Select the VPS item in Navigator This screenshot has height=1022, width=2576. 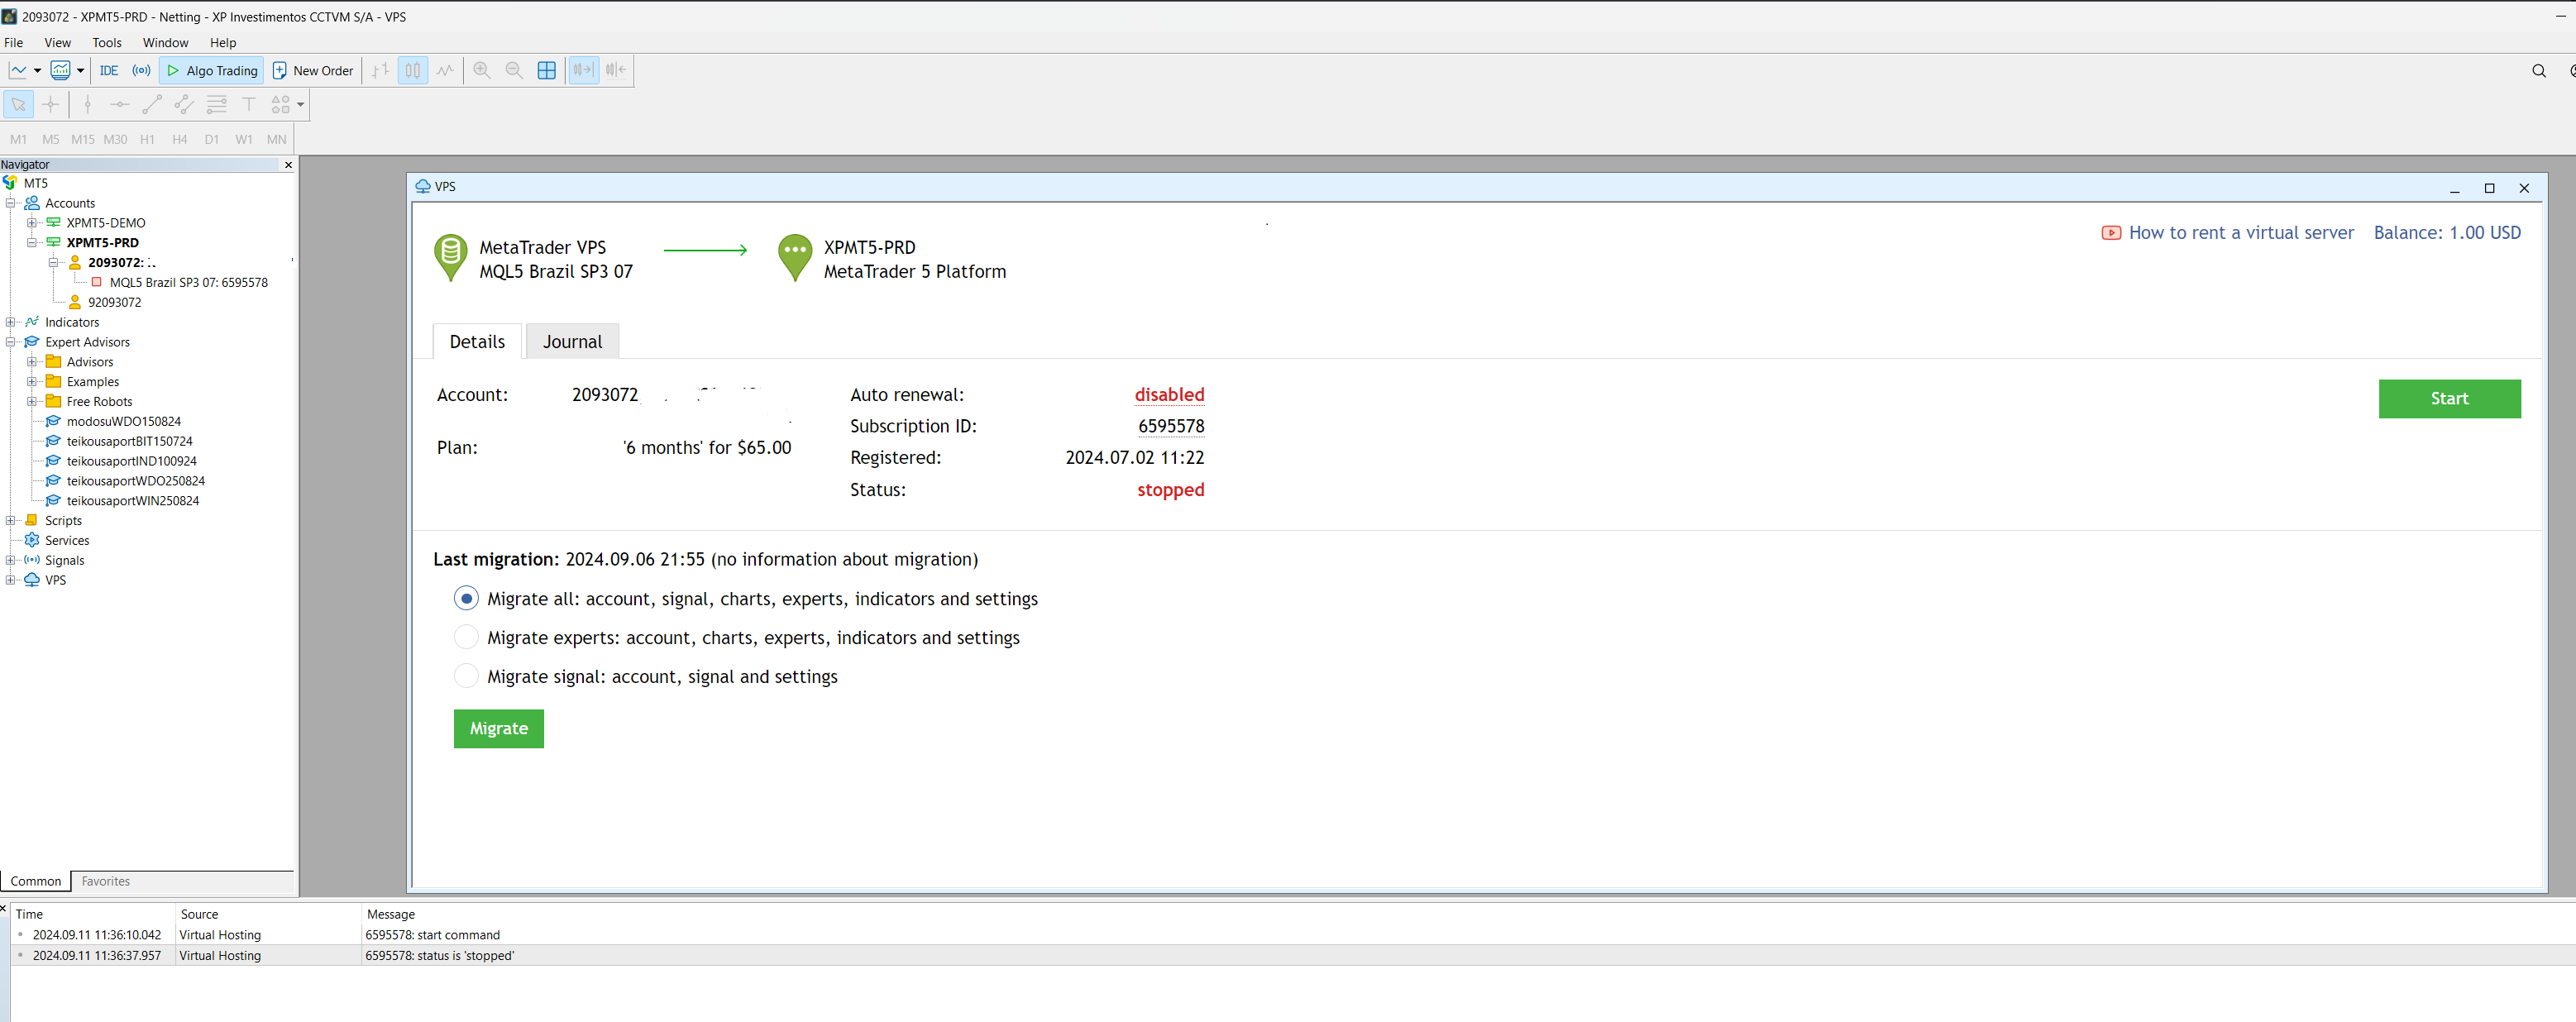[55, 580]
